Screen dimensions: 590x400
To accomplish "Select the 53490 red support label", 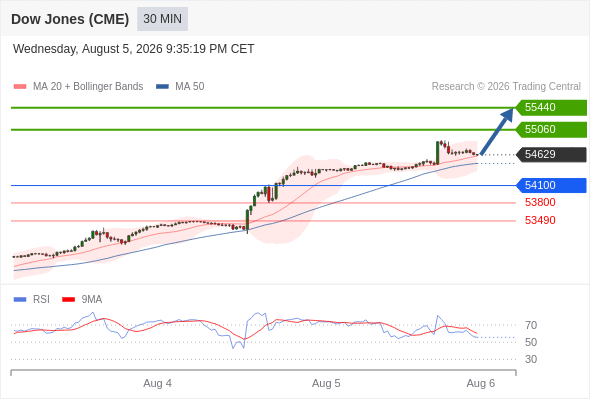I will pos(540,220).
